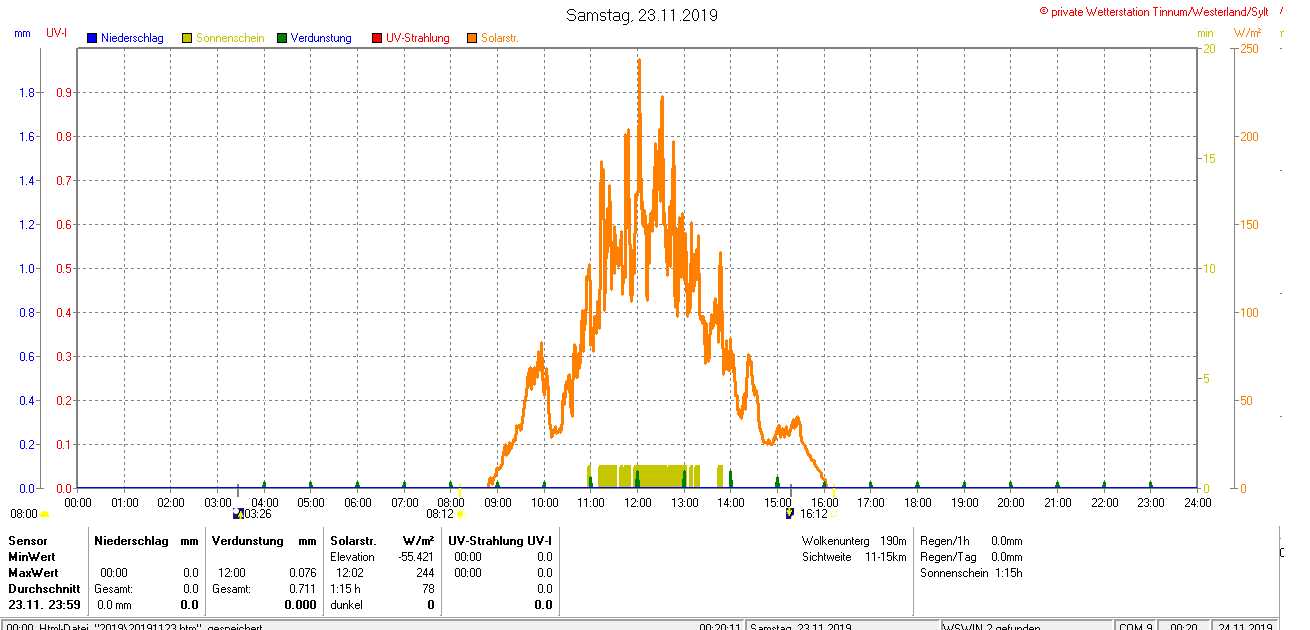This screenshot has height=630, width=1310.
Task: Click the UV-I axis unit label
Action: [57, 33]
